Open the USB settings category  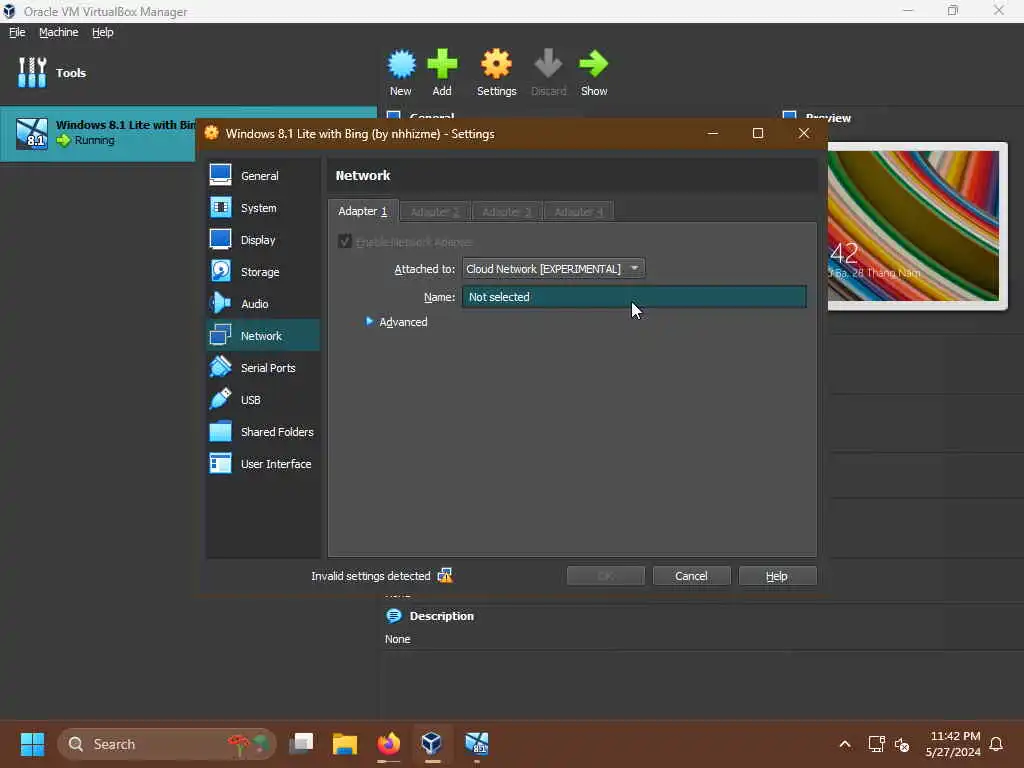pos(263,400)
